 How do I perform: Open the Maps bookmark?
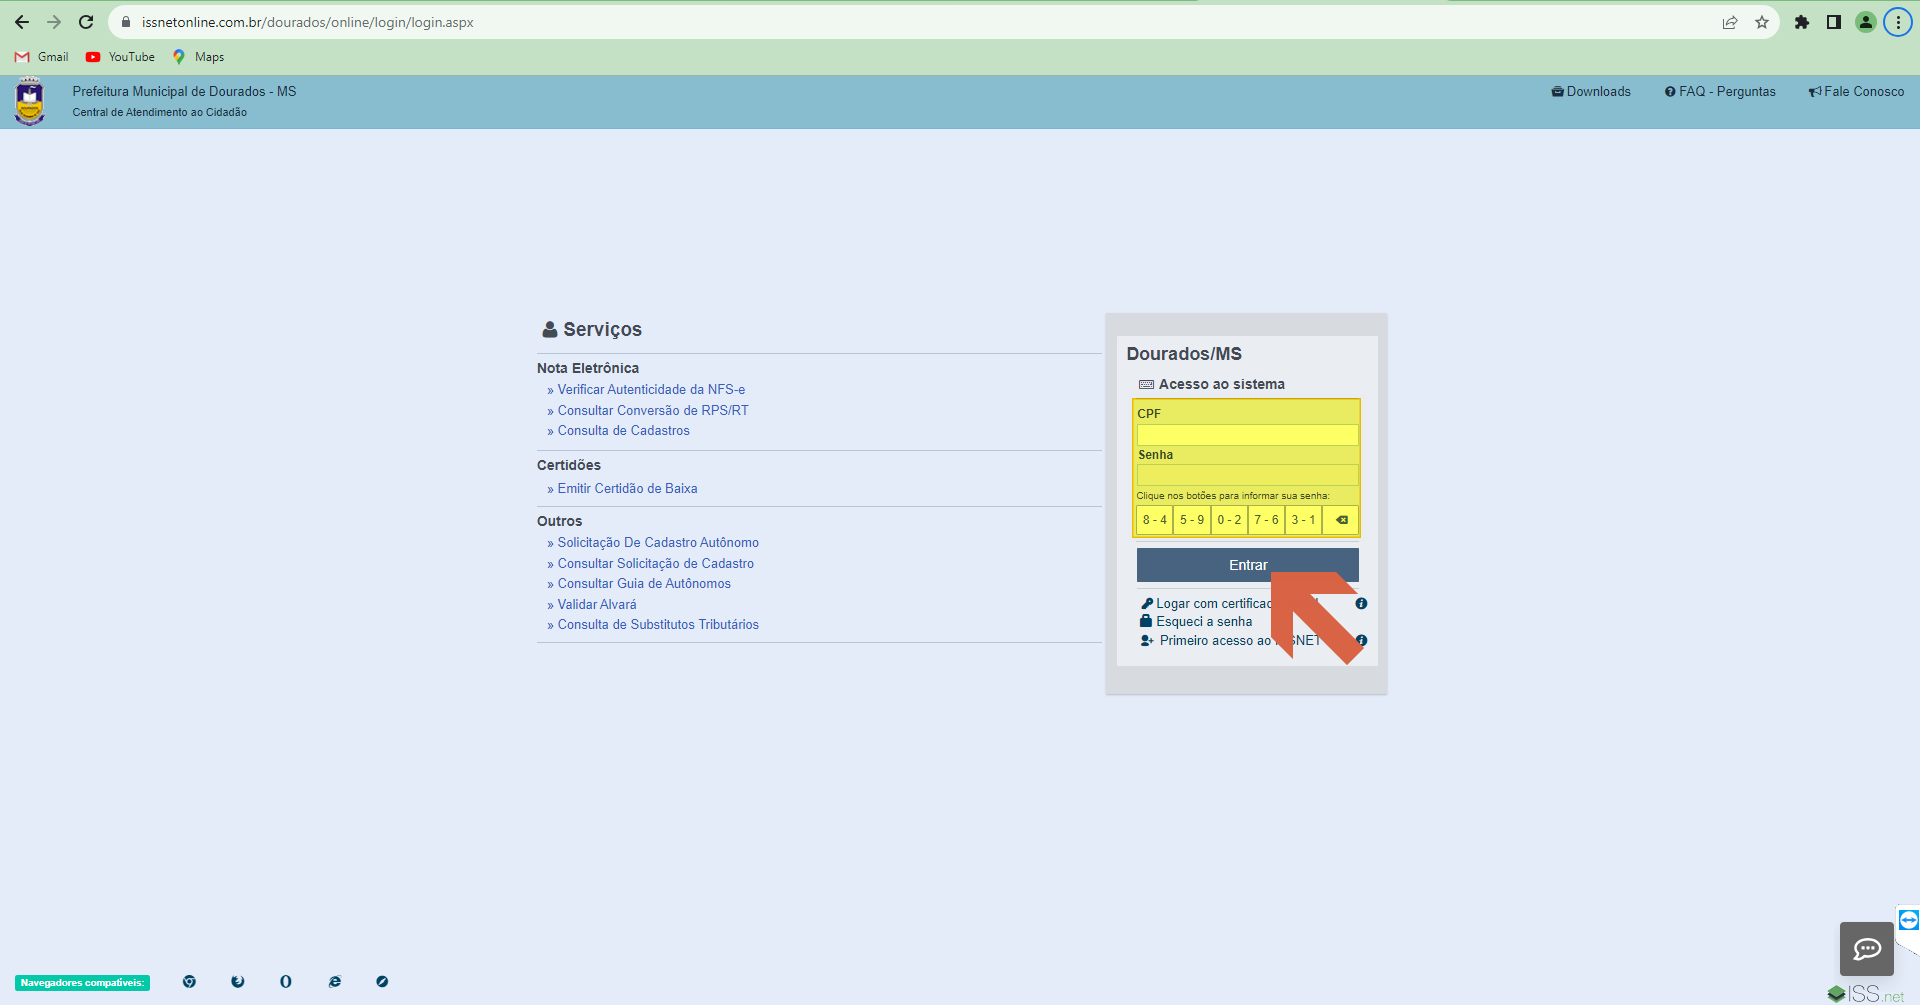pyautogui.click(x=198, y=57)
